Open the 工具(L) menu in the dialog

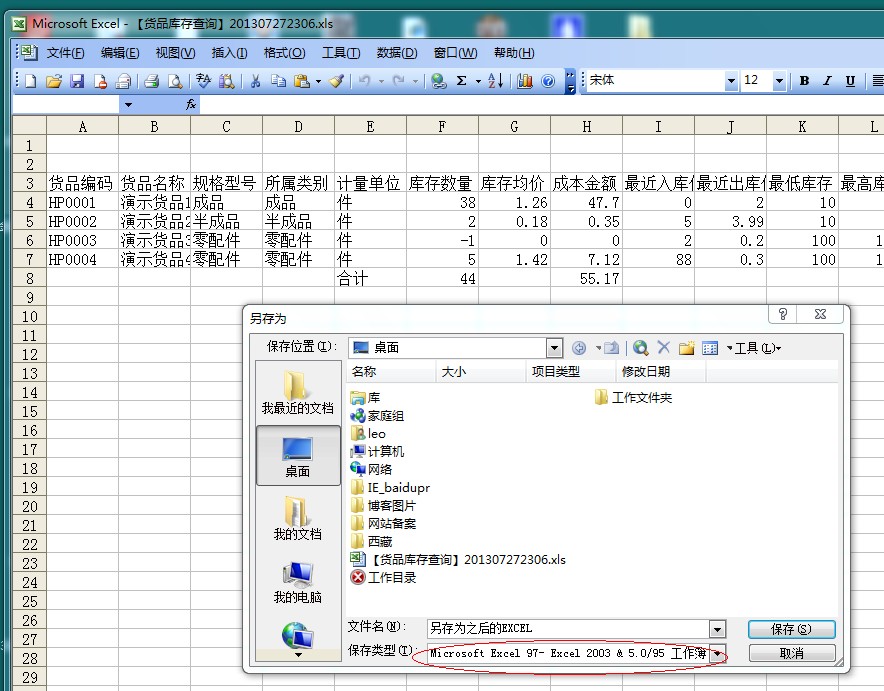pos(756,347)
